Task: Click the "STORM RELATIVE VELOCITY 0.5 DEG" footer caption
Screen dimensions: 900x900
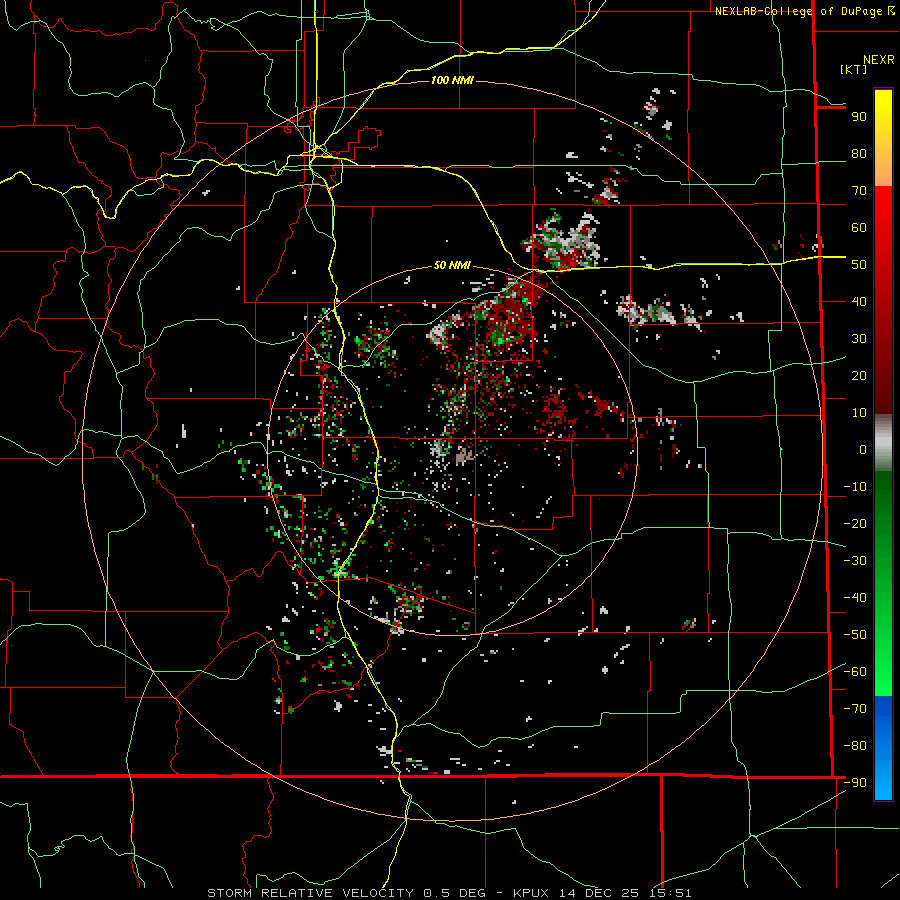Action: (x=346, y=893)
